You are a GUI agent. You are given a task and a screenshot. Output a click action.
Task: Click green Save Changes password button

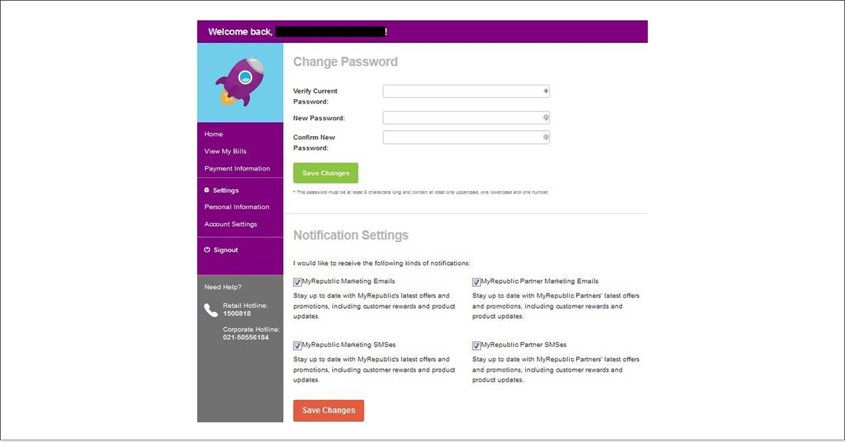point(325,173)
